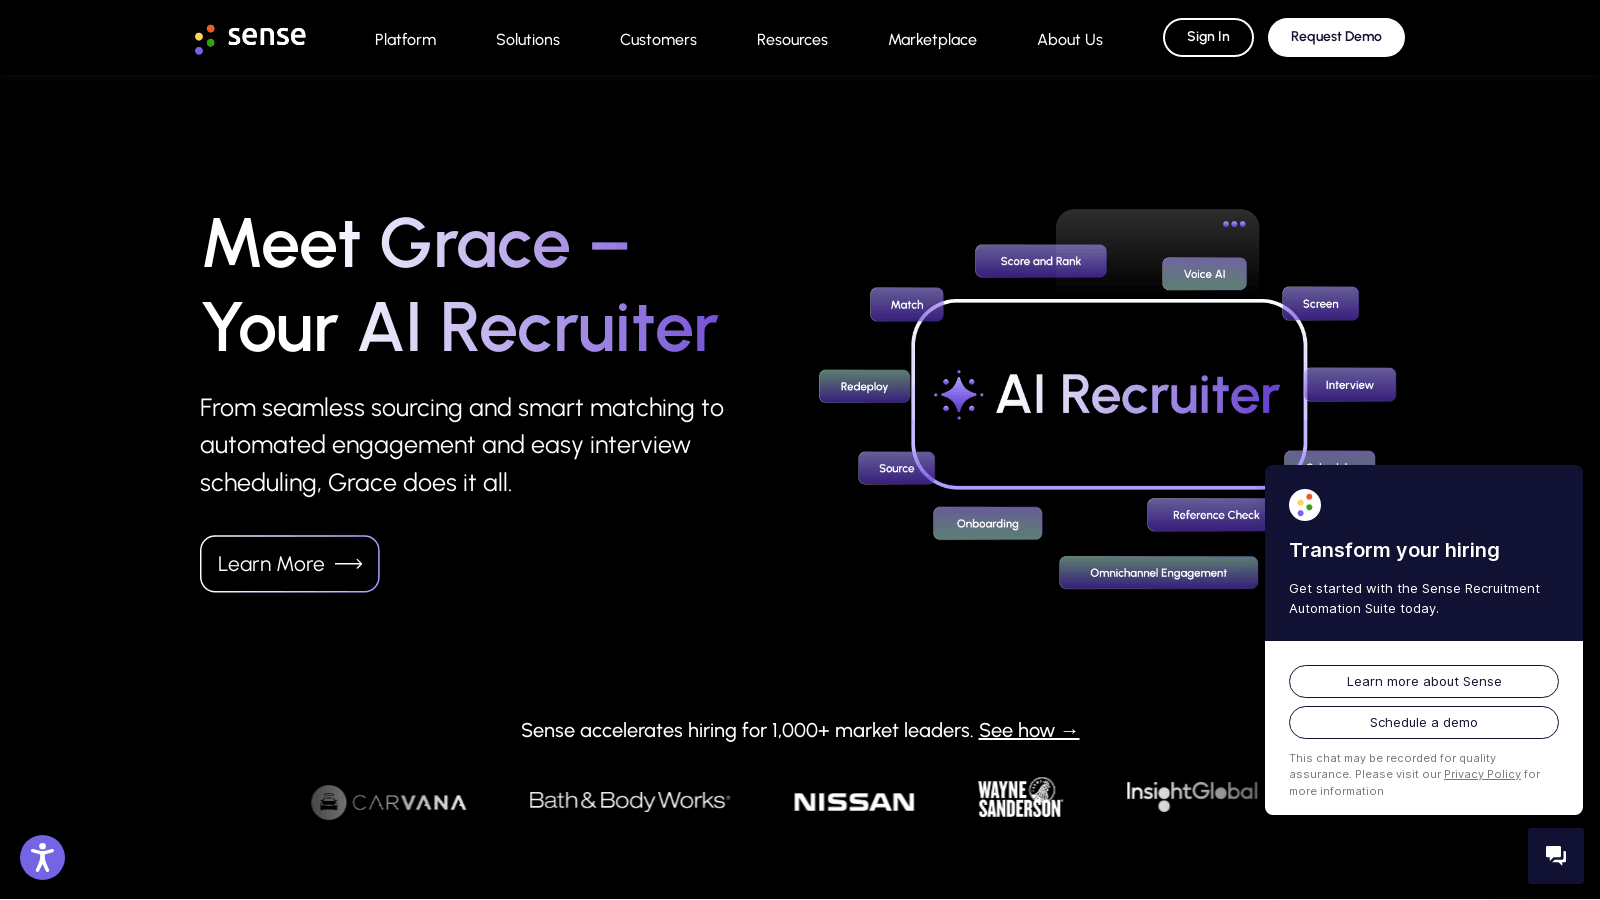Open the Solutions menu
The width and height of the screenshot is (1600, 900).
(528, 40)
